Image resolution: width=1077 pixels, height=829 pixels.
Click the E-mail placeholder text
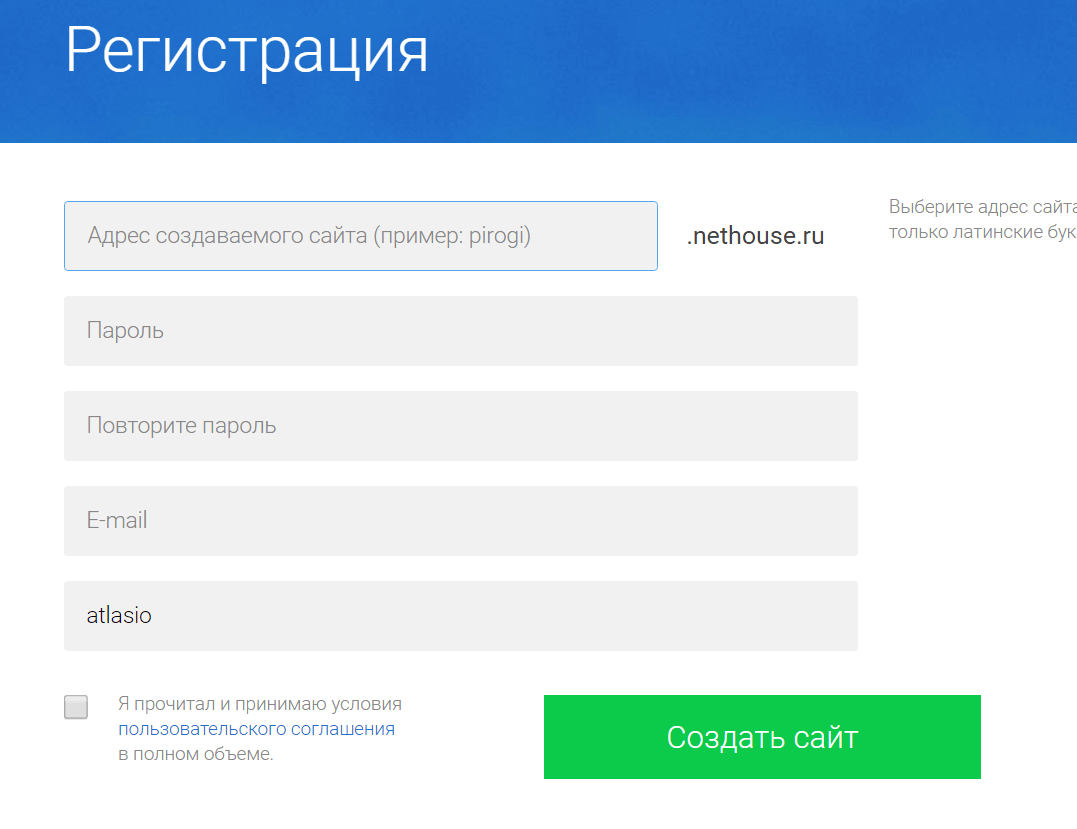[117, 521]
